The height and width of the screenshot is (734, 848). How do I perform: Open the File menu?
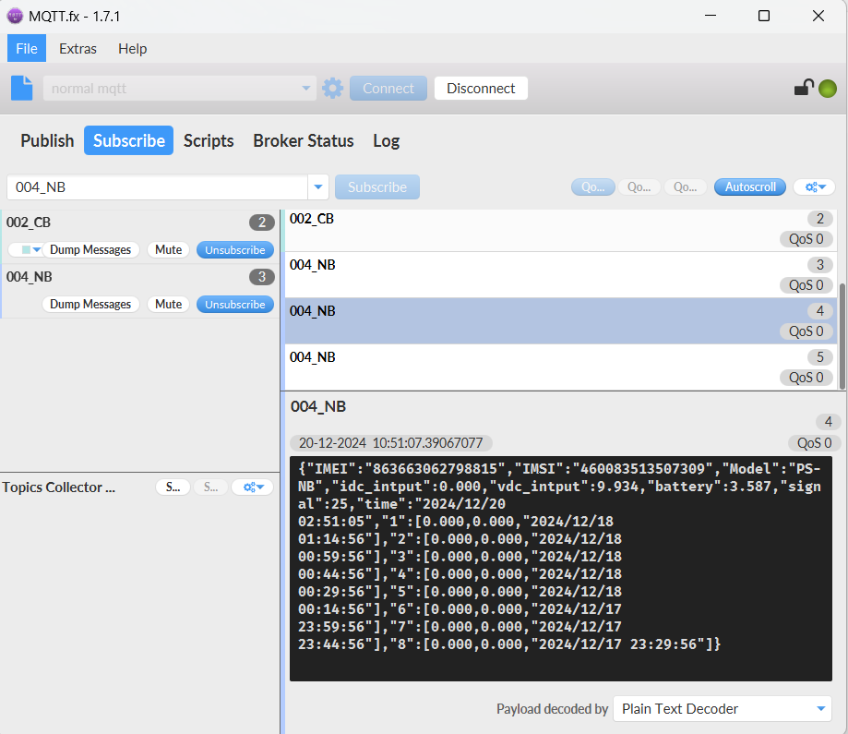point(26,48)
